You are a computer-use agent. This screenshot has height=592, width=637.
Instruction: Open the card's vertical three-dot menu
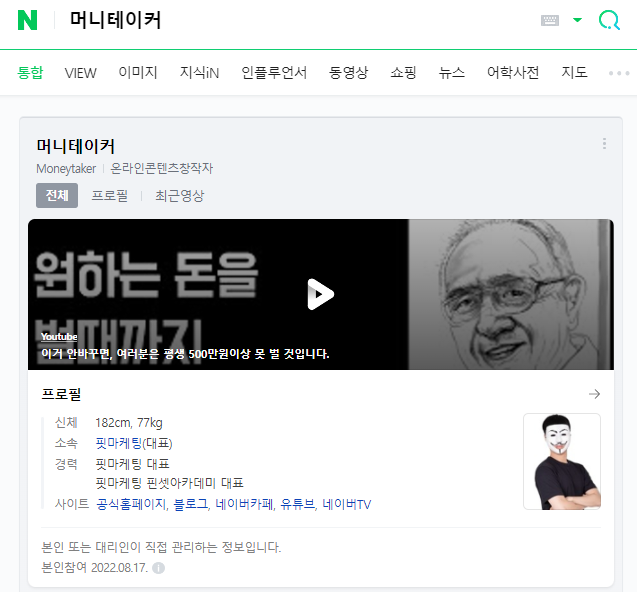(604, 143)
